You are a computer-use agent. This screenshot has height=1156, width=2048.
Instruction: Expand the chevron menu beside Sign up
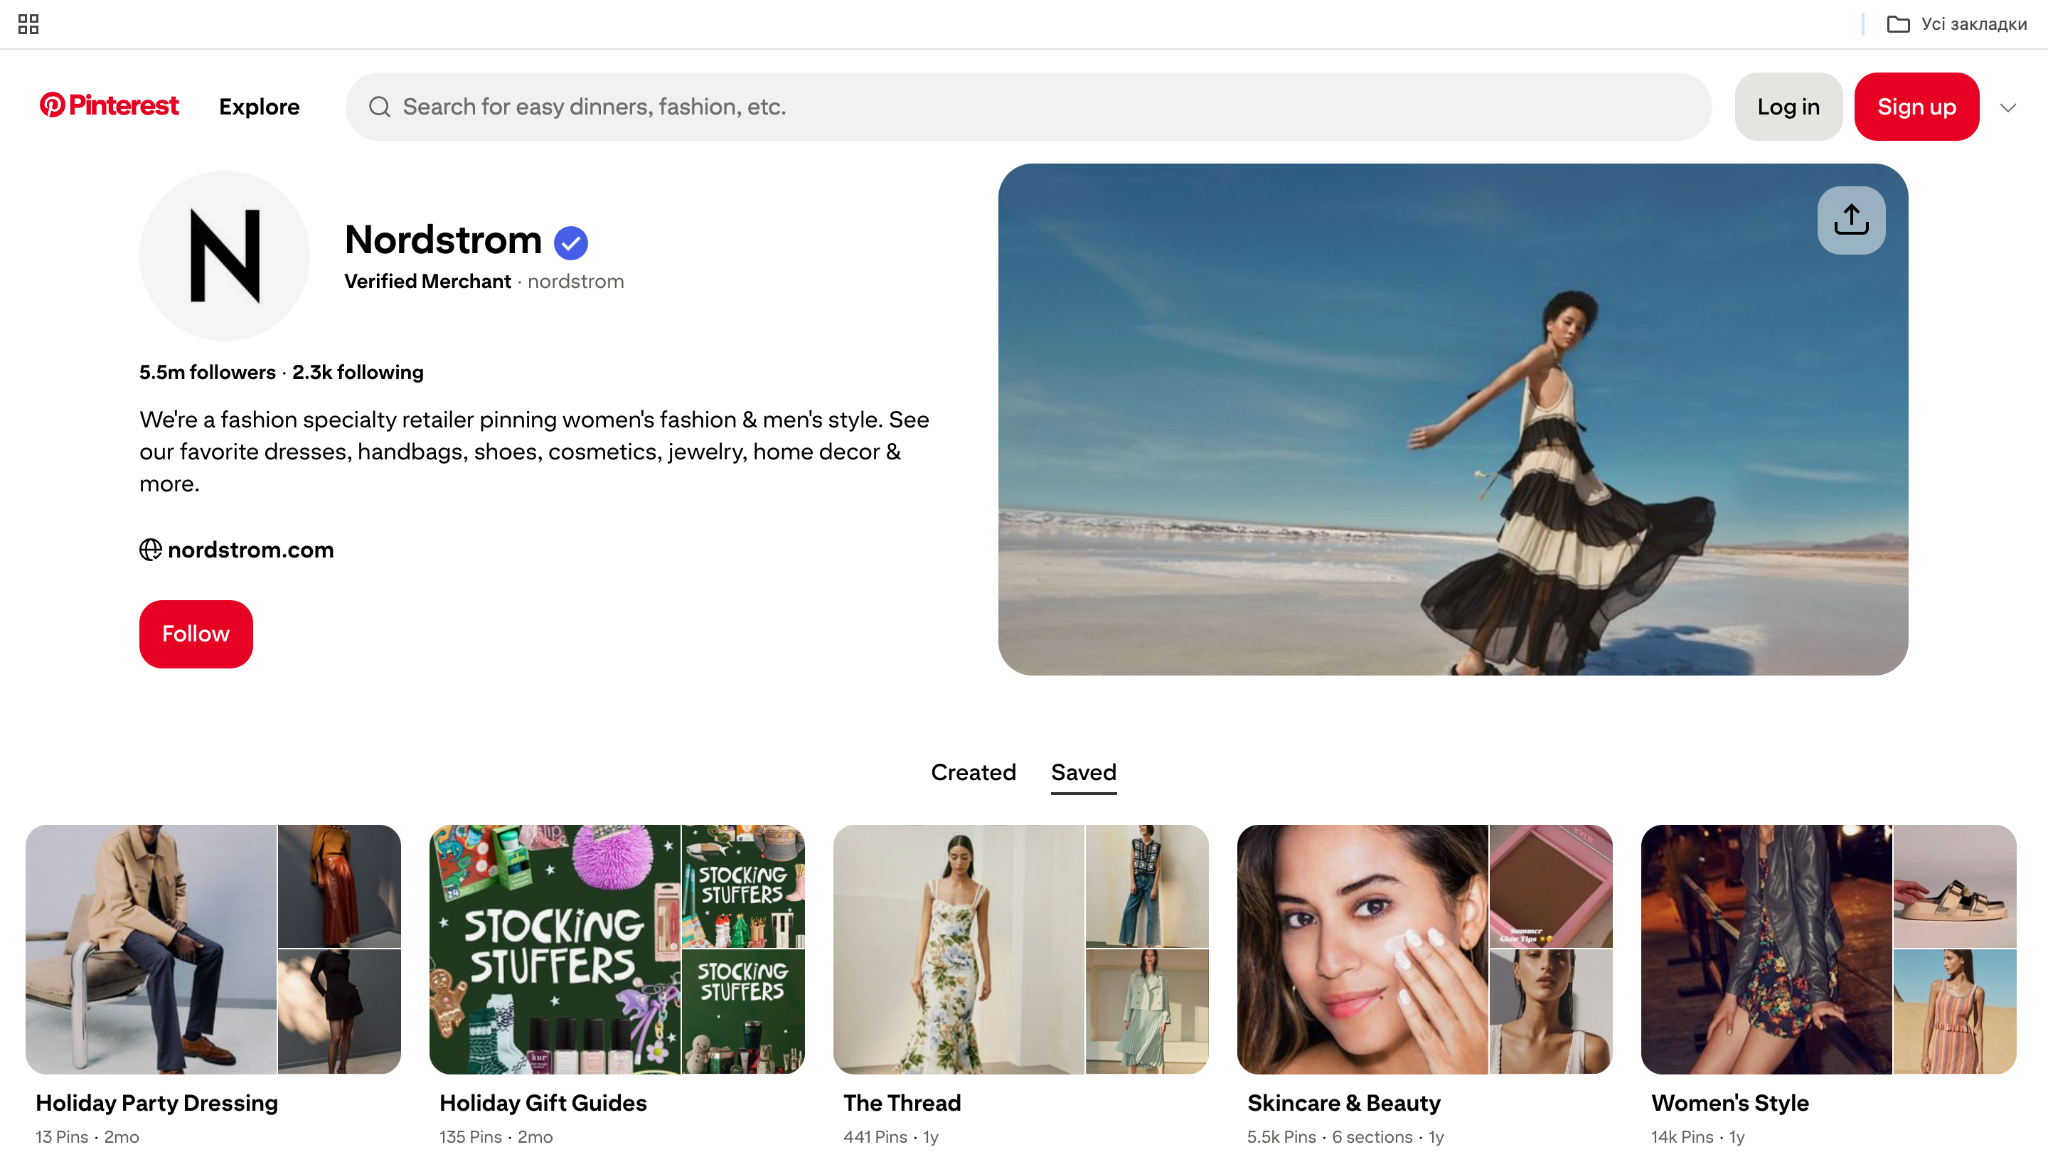pos(2008,107)
